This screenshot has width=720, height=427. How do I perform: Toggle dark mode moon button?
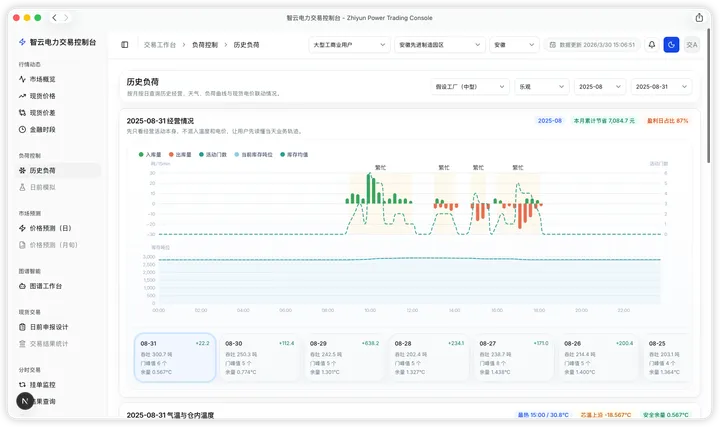coord(671,45)
